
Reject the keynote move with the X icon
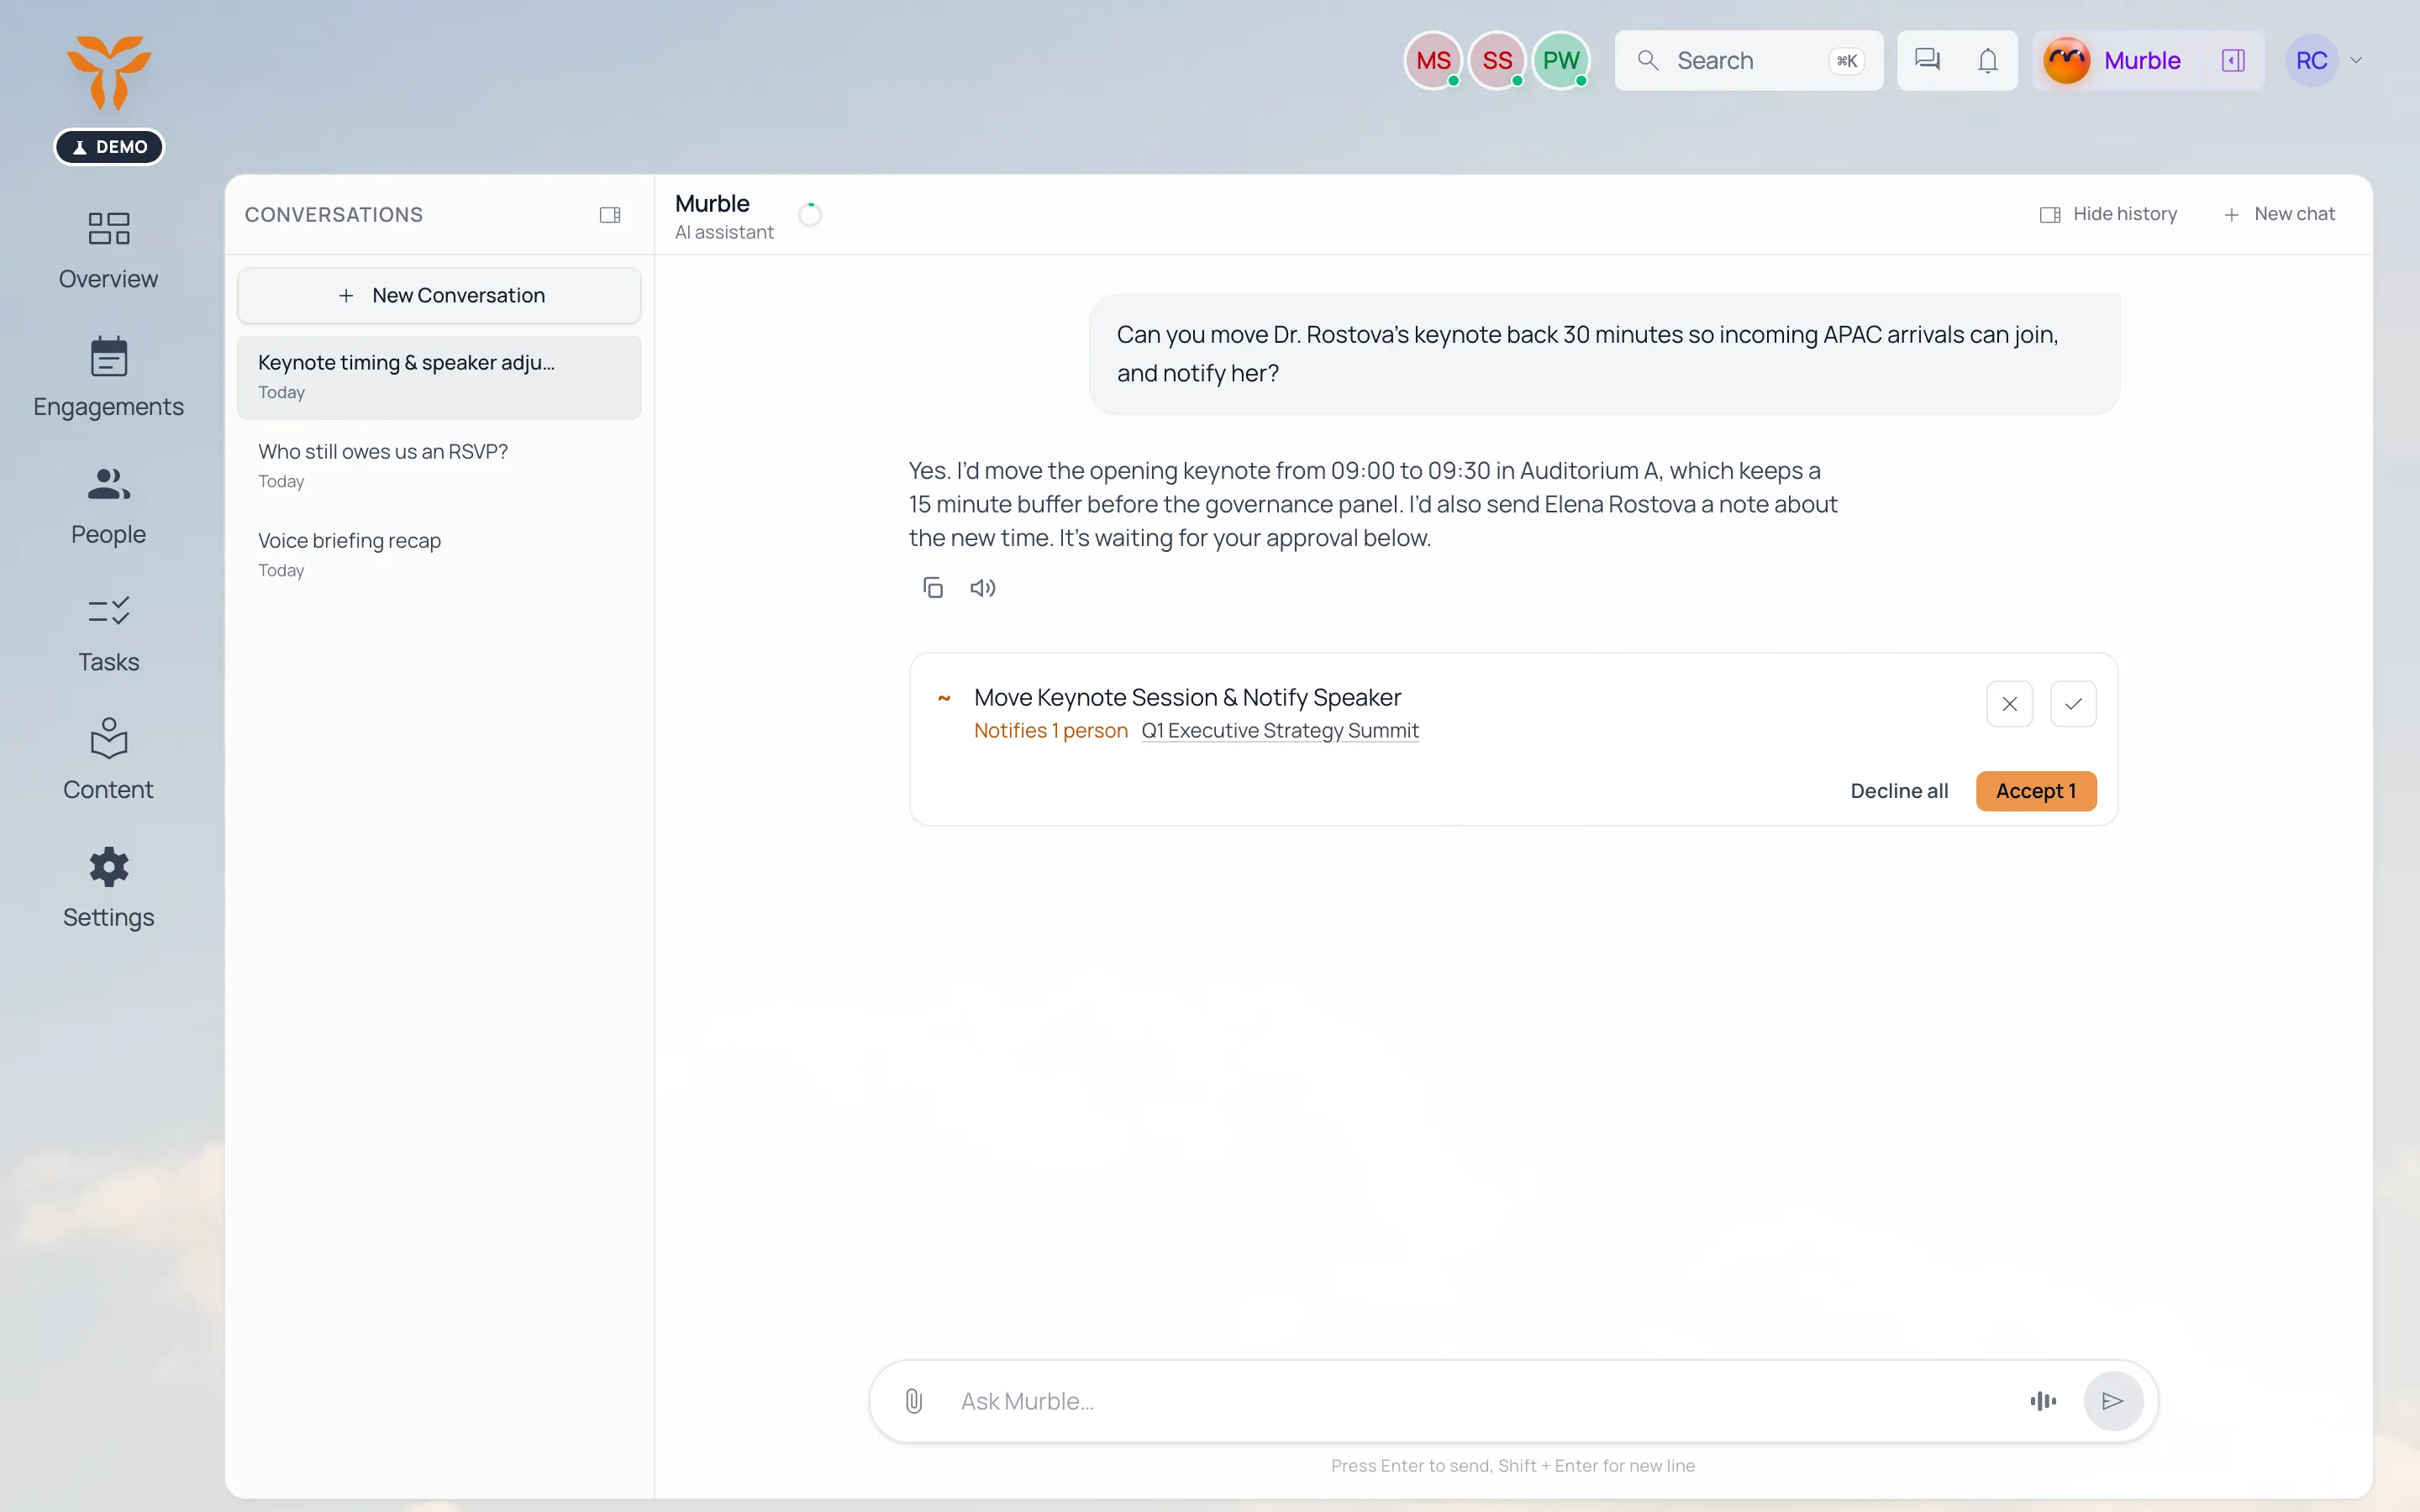click(2009, 704)
